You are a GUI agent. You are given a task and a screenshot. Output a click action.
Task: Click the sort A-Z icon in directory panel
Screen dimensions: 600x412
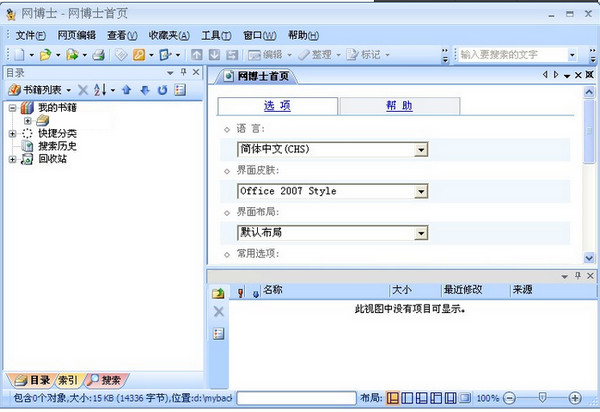click(102, 90)
